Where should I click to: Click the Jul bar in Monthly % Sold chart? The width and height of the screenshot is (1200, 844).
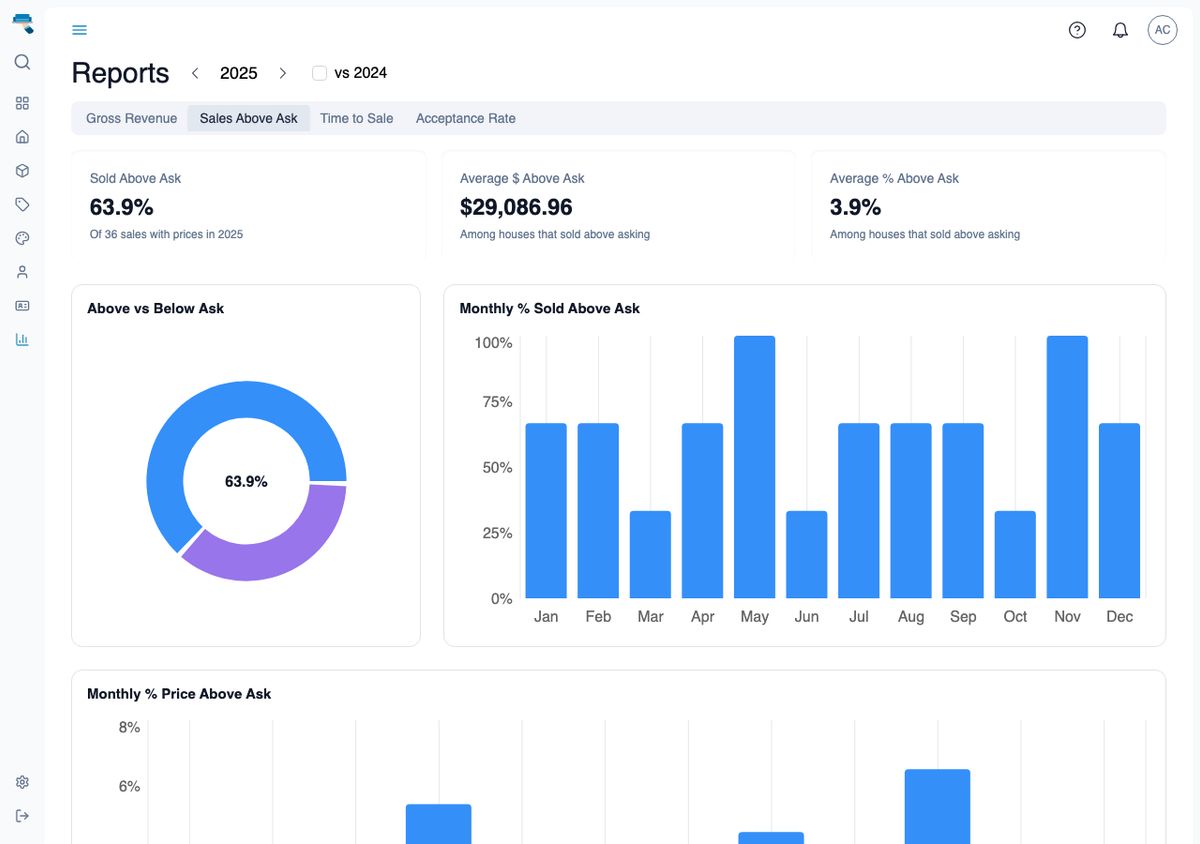coord(859,511)
